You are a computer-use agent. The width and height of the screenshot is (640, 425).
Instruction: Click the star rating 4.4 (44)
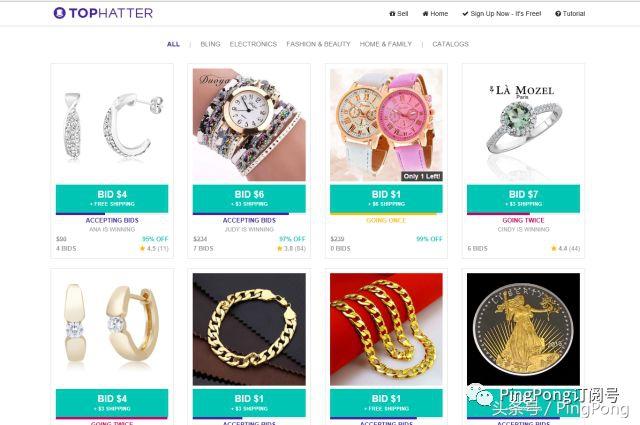pyautogui.click(x=566, y=248)
